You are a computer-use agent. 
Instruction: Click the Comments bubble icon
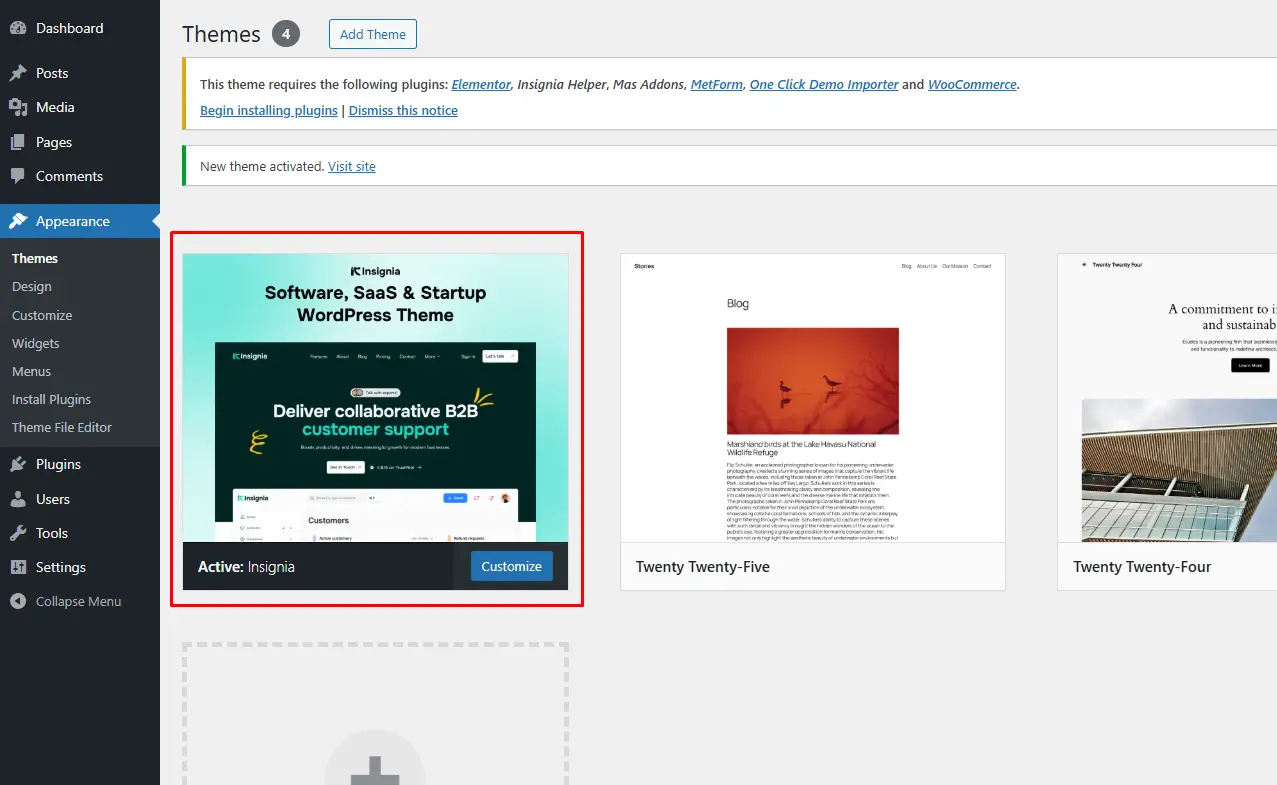click(18, 176)
